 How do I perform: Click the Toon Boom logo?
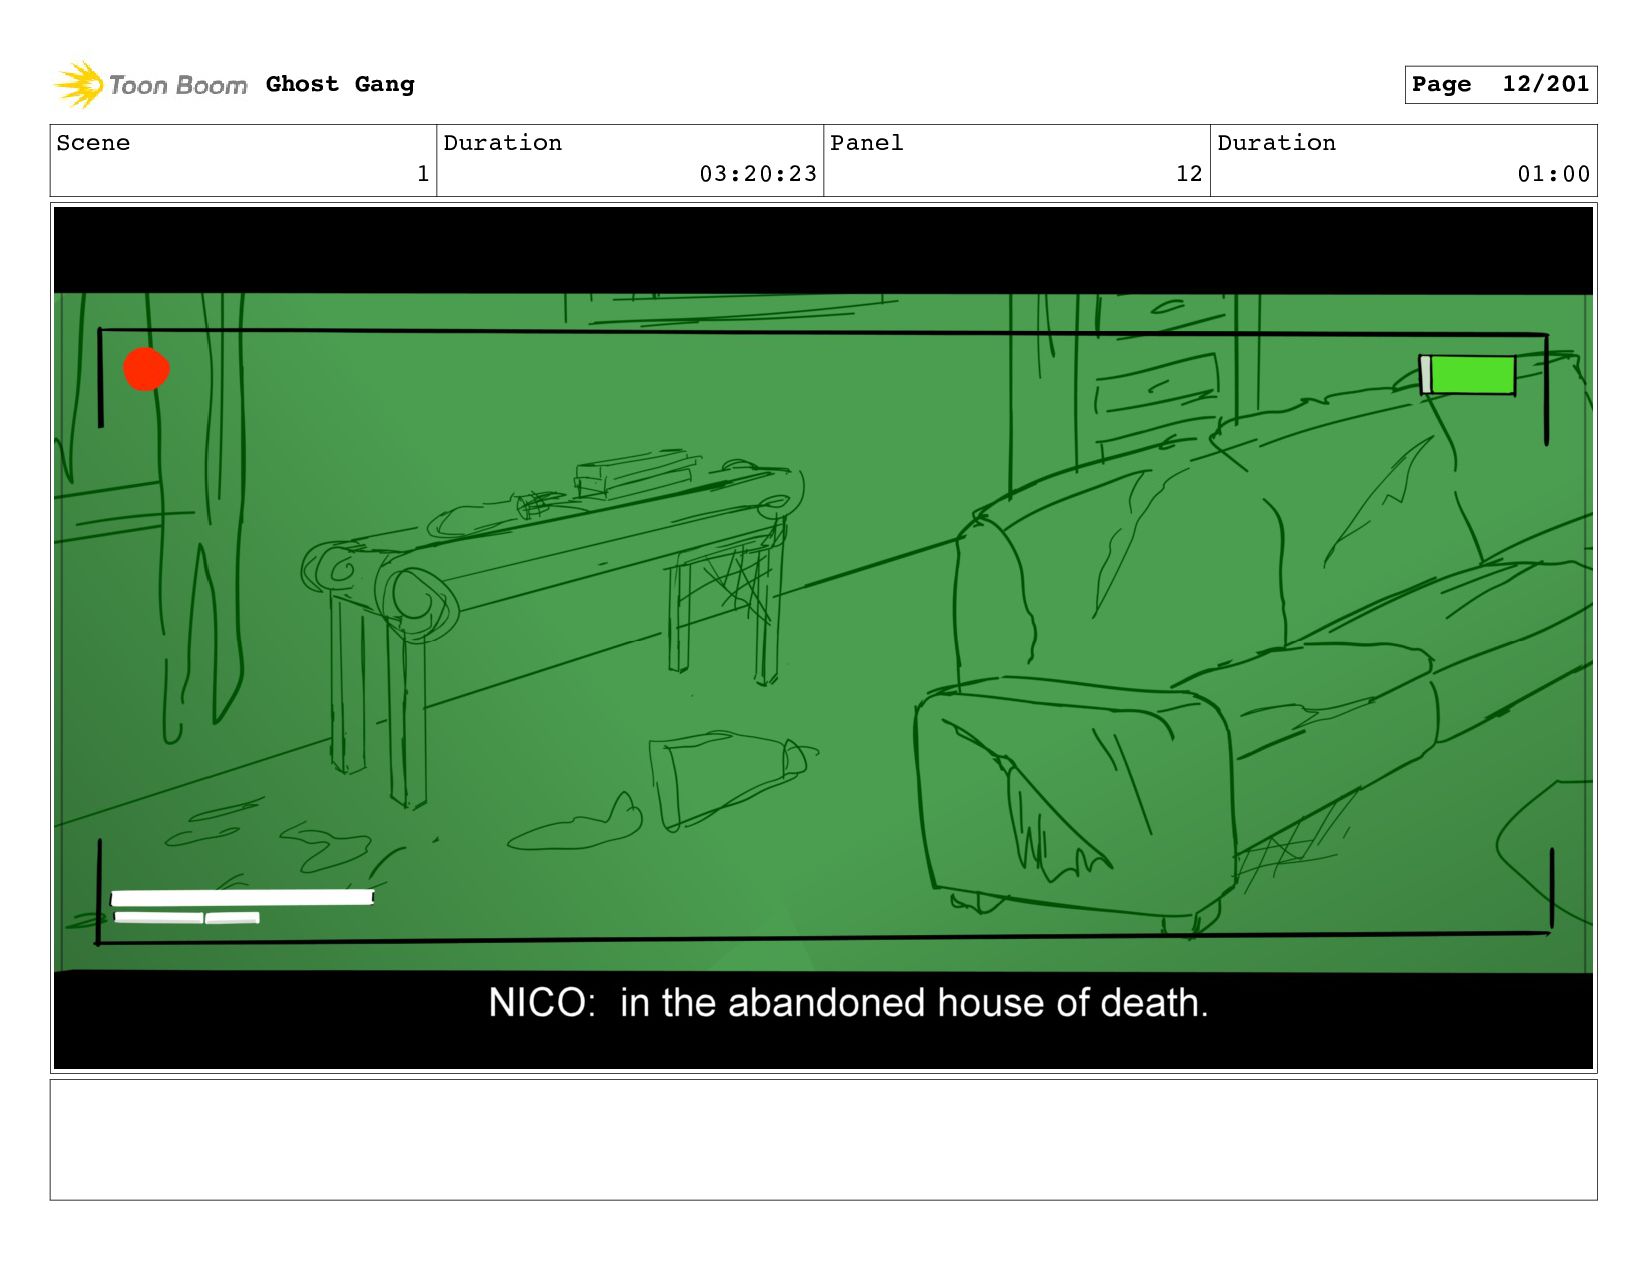point(150,85)
